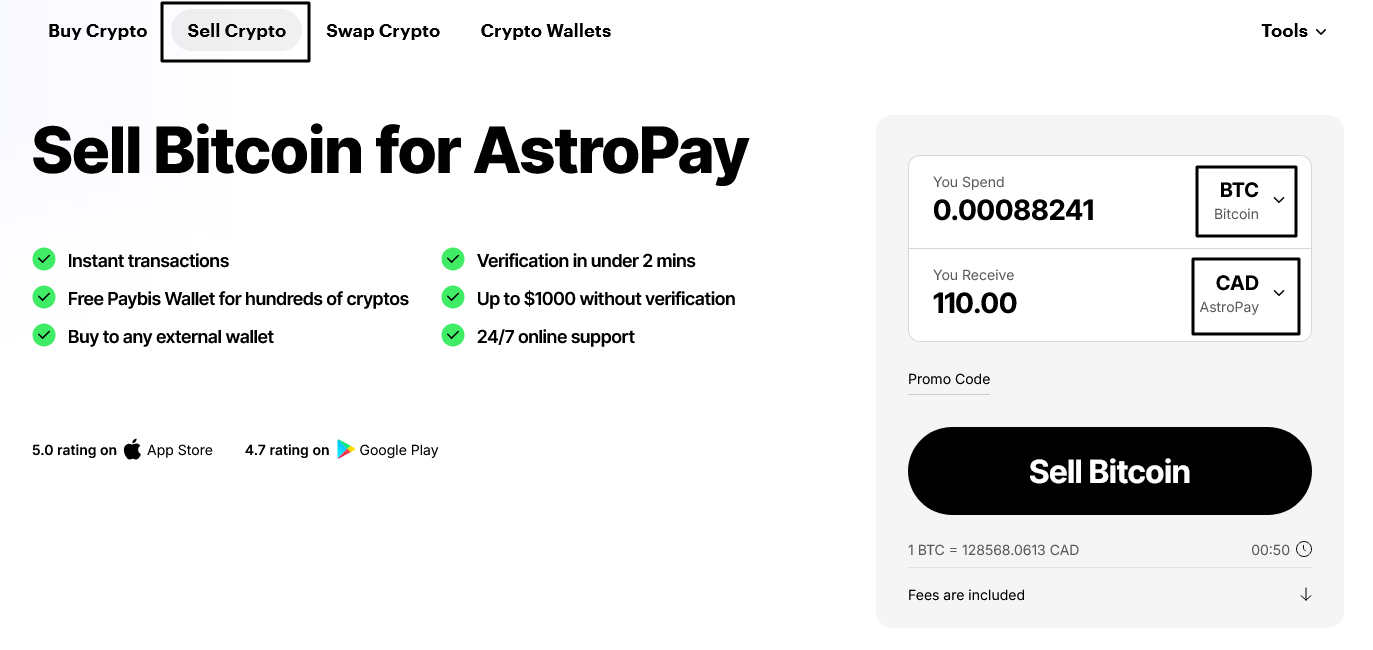
Task: Click the checkmark beside 24/7 online support
Action: click(452, 336)
